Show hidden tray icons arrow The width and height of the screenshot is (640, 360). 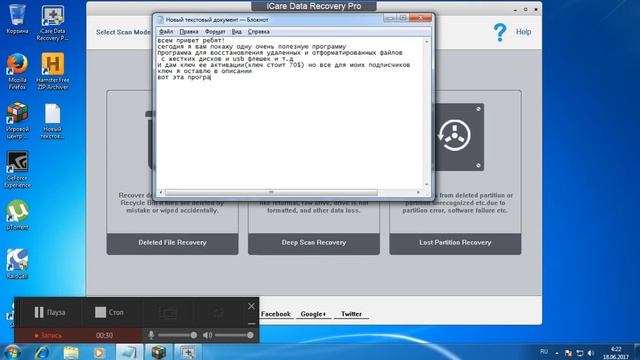point(557,353)
